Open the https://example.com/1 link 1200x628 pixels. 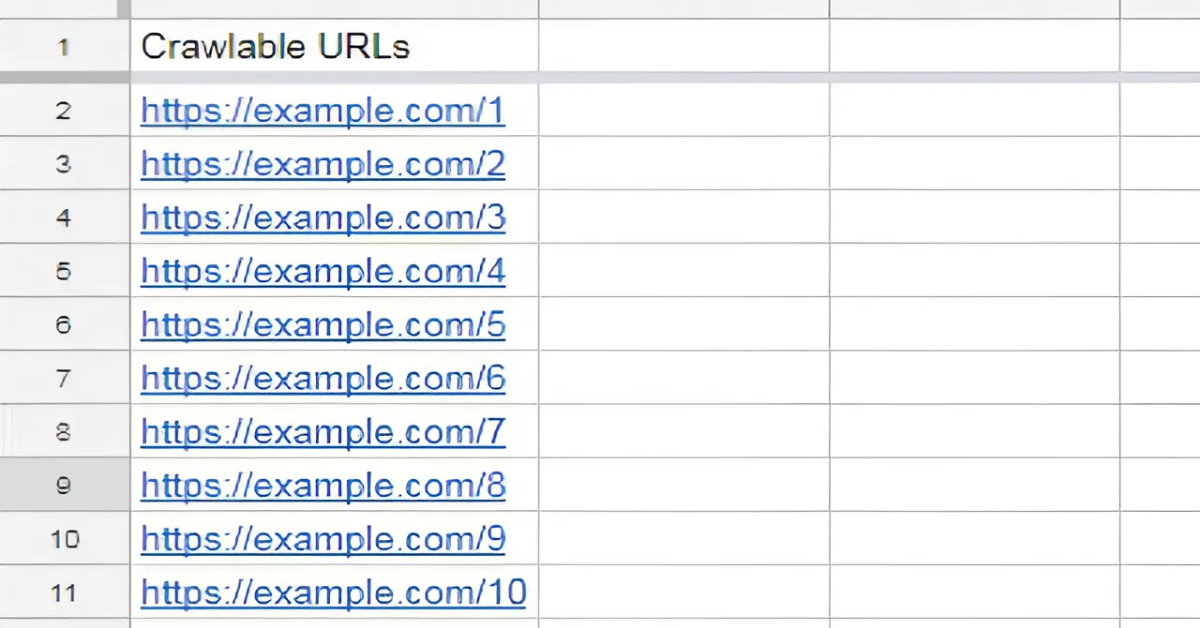tap(323, 111)
